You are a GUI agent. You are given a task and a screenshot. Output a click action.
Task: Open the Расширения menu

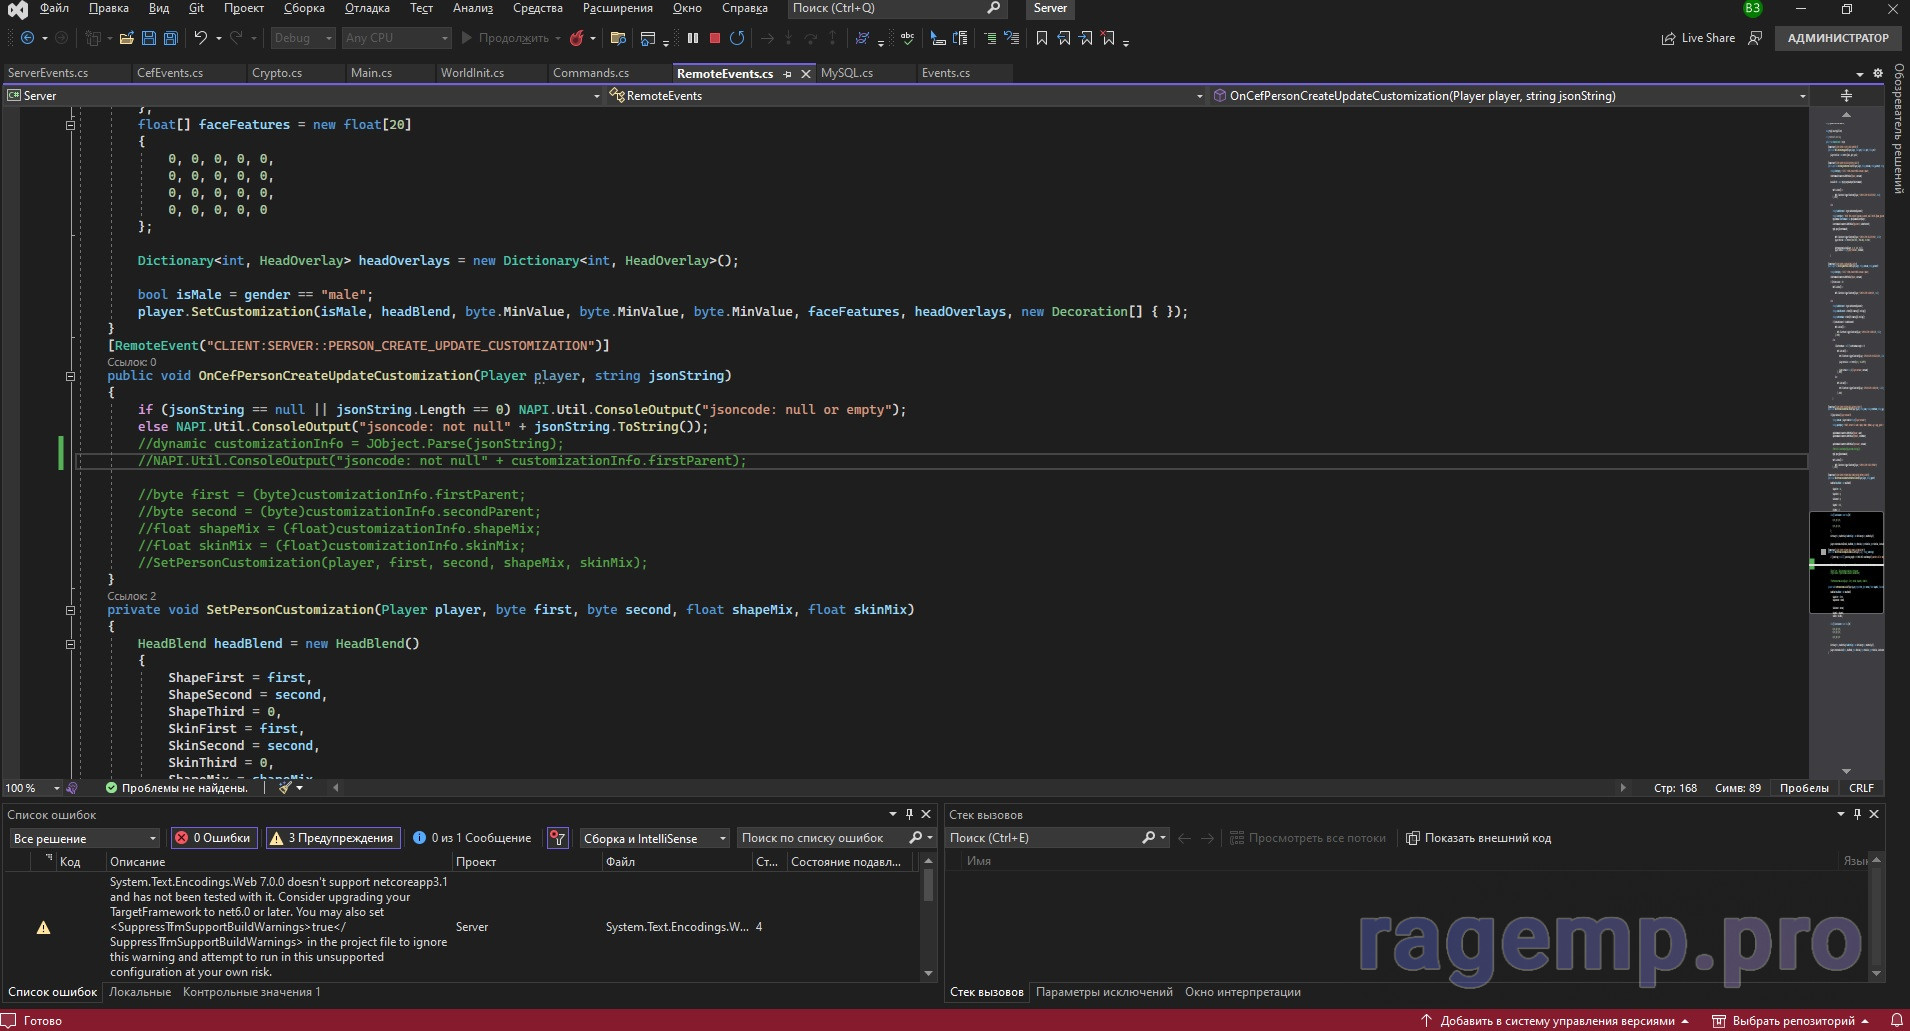pyautogui.click(x=617, y=8)
